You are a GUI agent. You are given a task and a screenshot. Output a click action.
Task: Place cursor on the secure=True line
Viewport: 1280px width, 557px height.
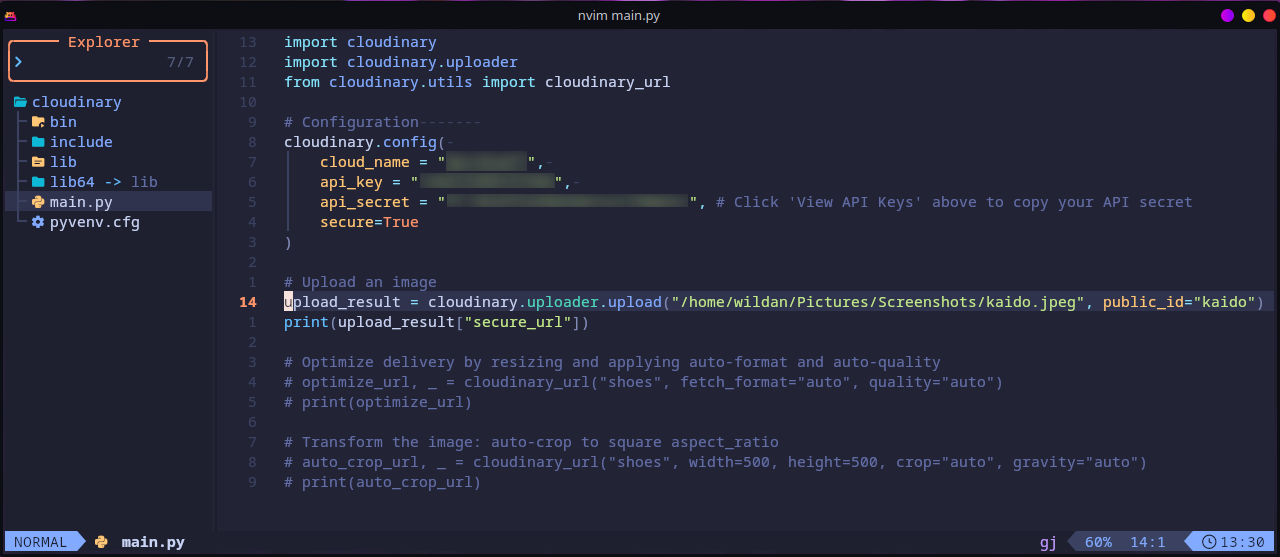click(369, 222)
